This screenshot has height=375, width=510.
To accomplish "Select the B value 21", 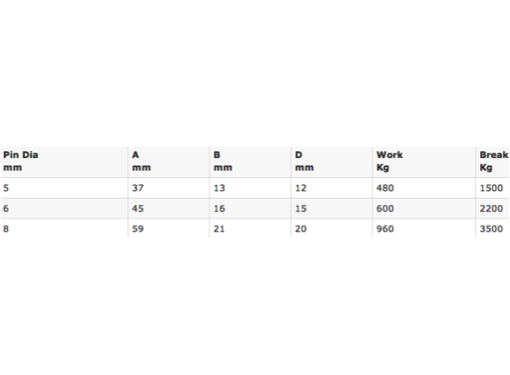I will [219, 229].
